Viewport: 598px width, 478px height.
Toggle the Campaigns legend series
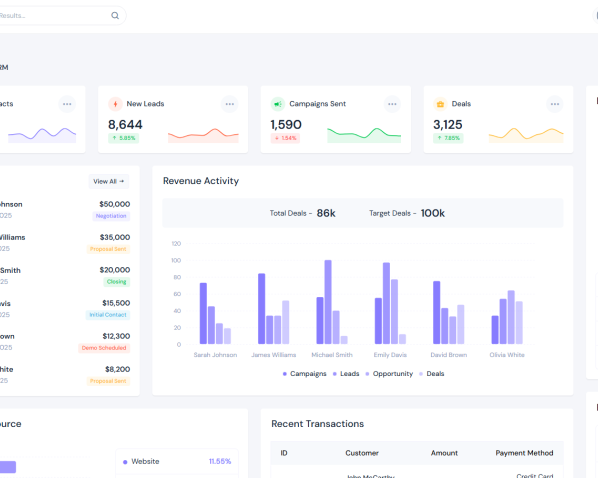tap(304, 374)
